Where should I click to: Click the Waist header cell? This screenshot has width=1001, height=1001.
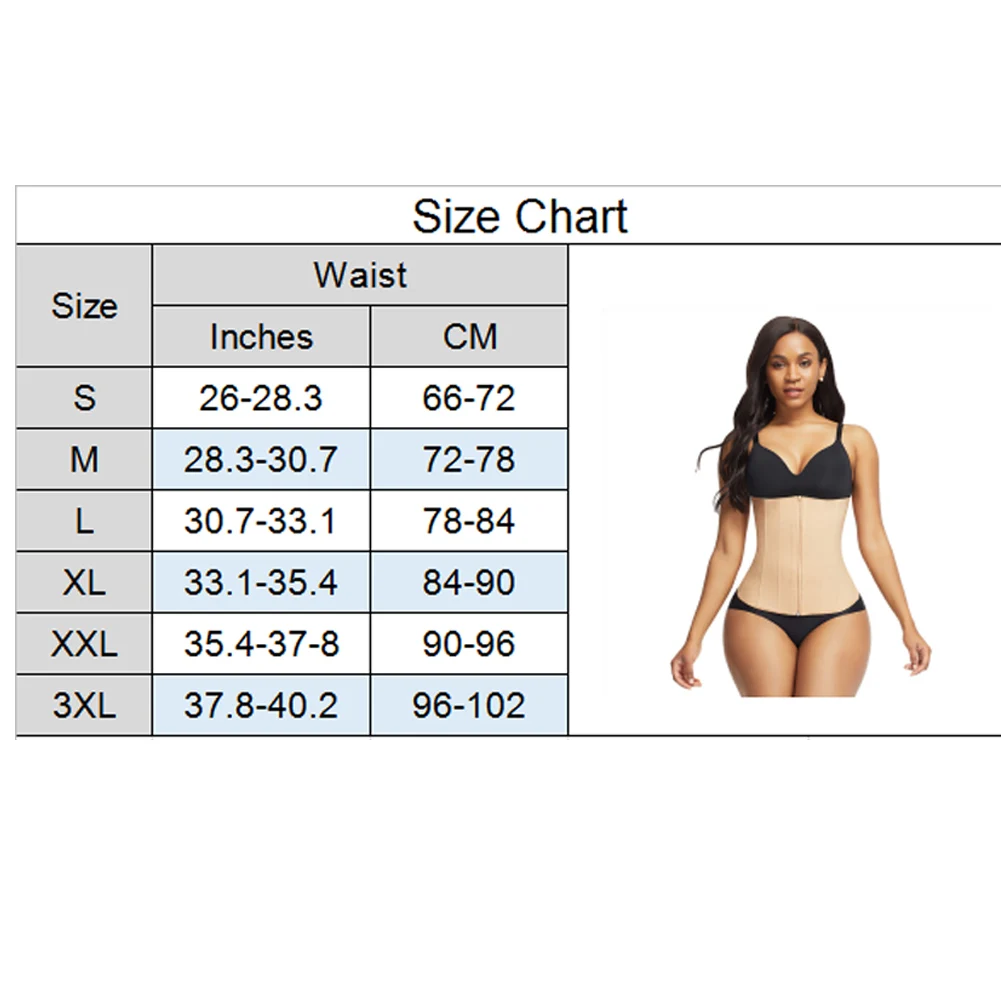click(x=360, y=275)
